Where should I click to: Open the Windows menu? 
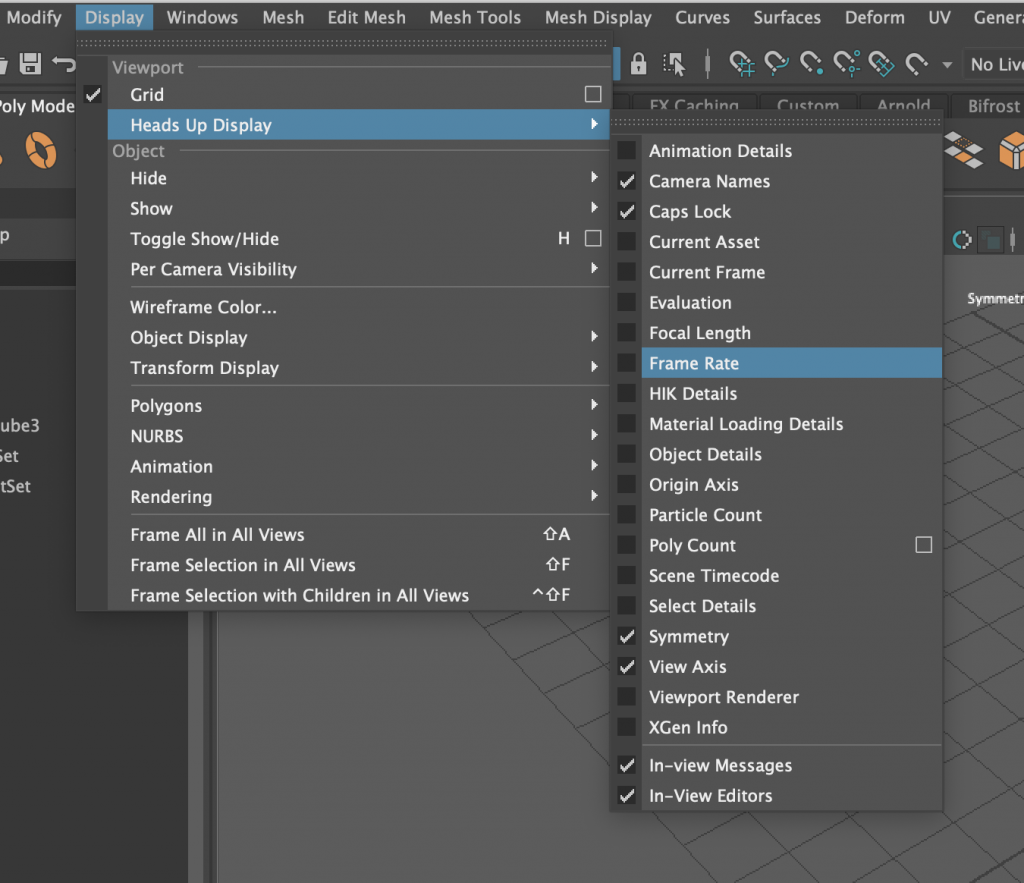[202, 16]
